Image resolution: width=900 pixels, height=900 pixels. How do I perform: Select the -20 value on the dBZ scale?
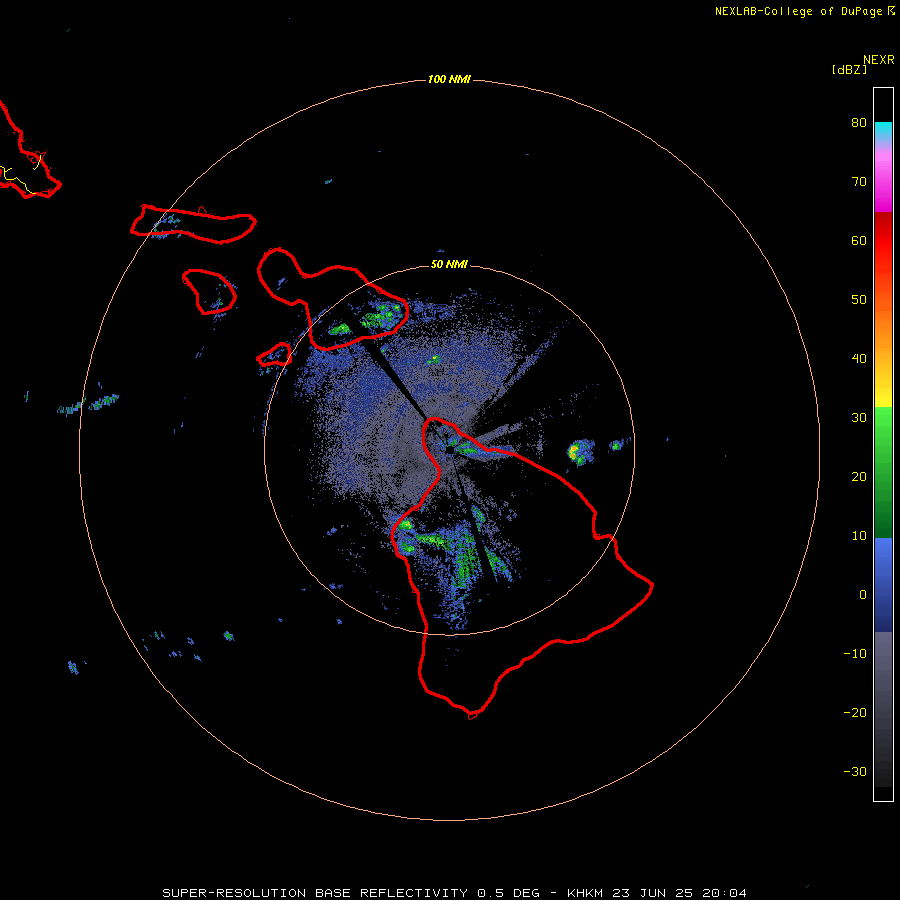[855, 712]
